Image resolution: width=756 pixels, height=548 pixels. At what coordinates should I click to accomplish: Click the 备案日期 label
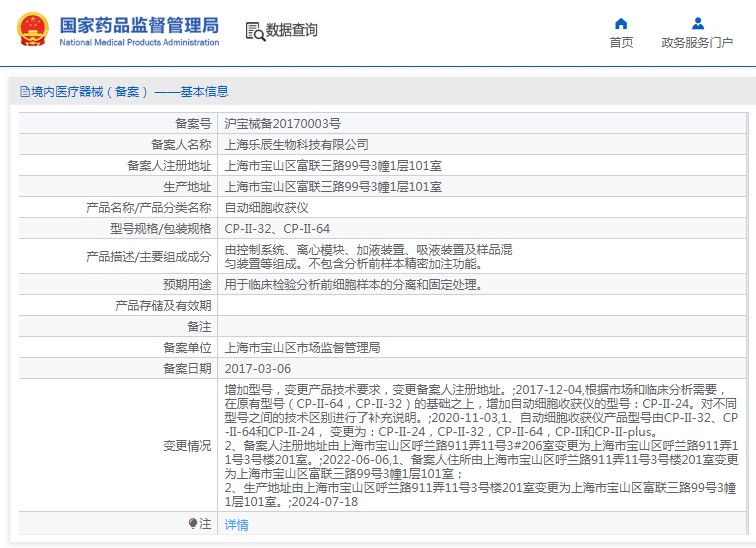click(187, 369)
